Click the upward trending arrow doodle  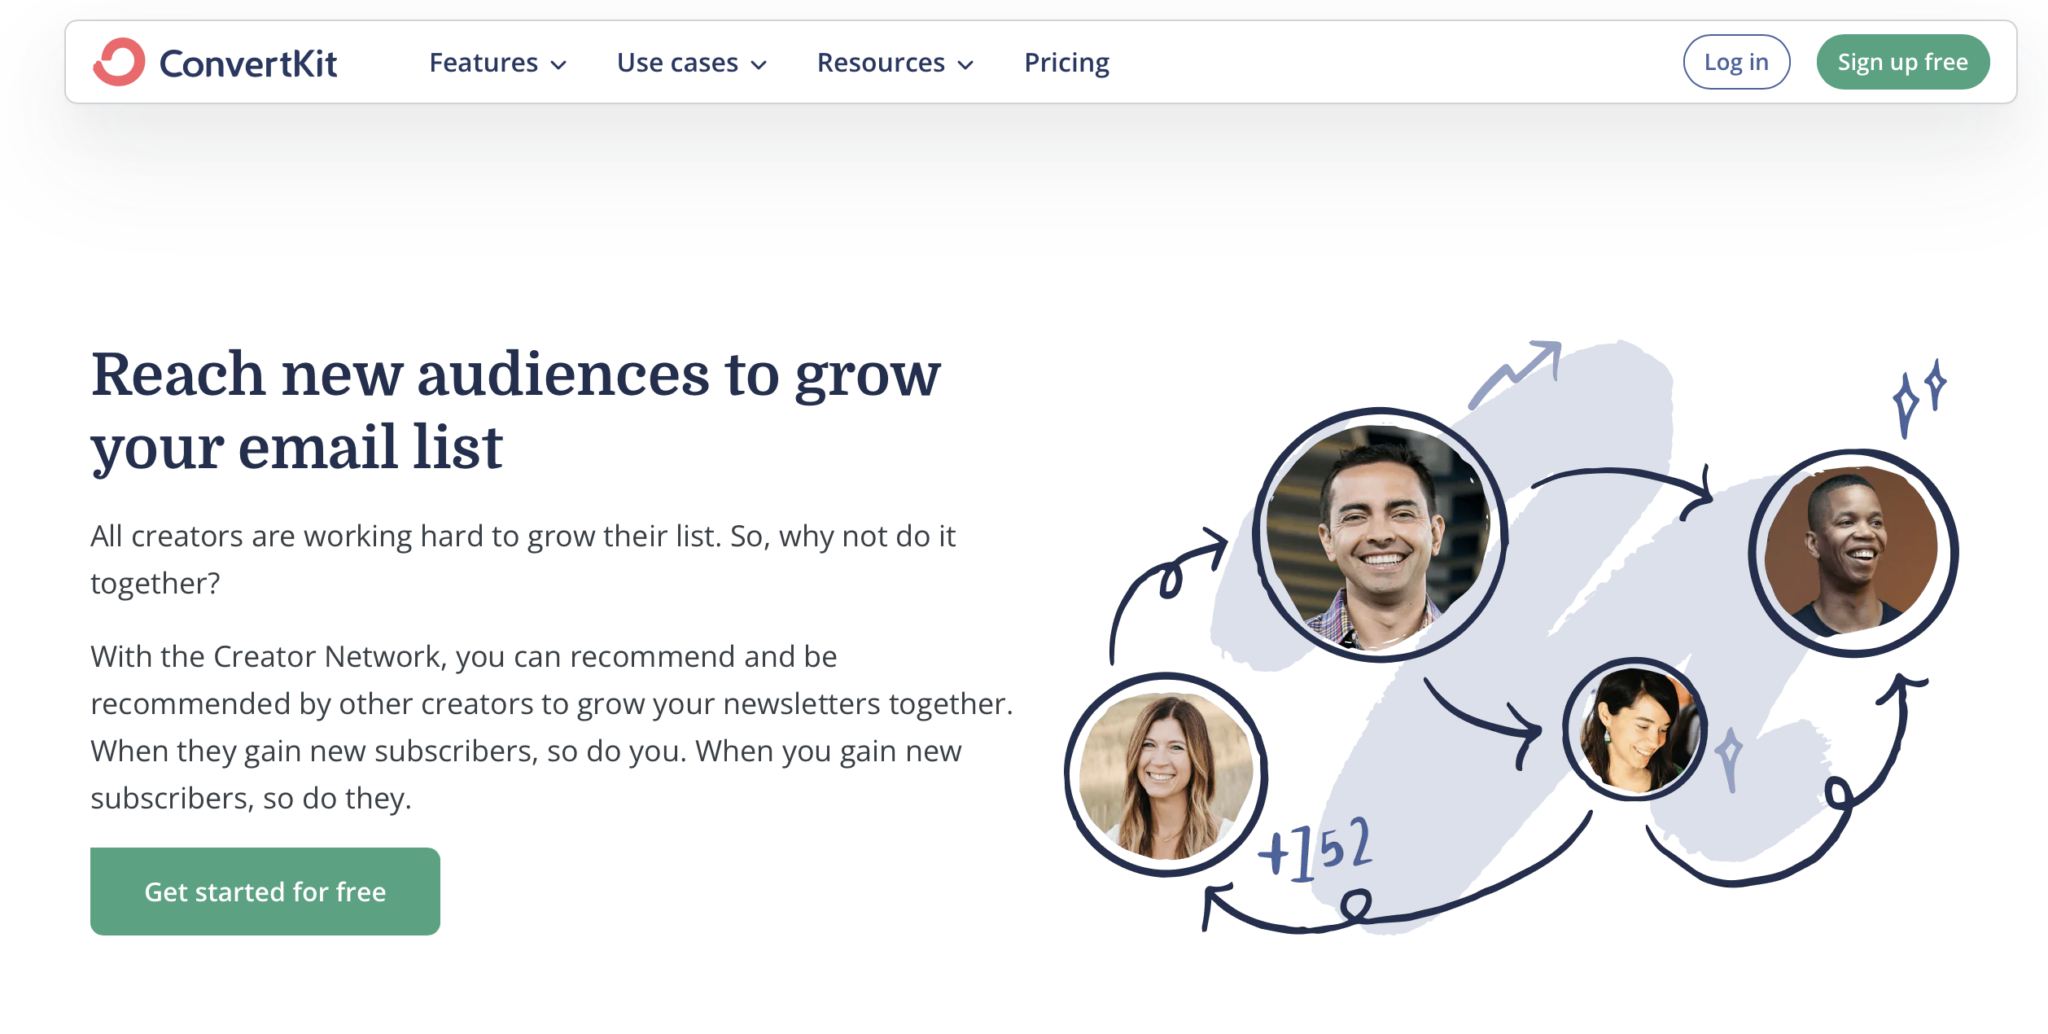tap(1516, 372)
